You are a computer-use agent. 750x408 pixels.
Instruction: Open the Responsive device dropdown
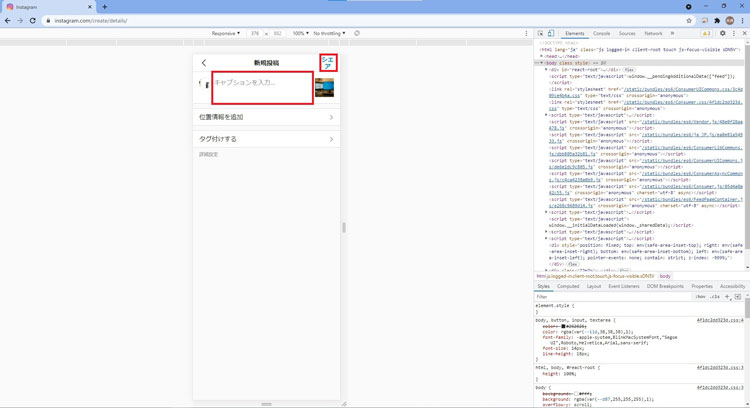(x=226, y=33)
